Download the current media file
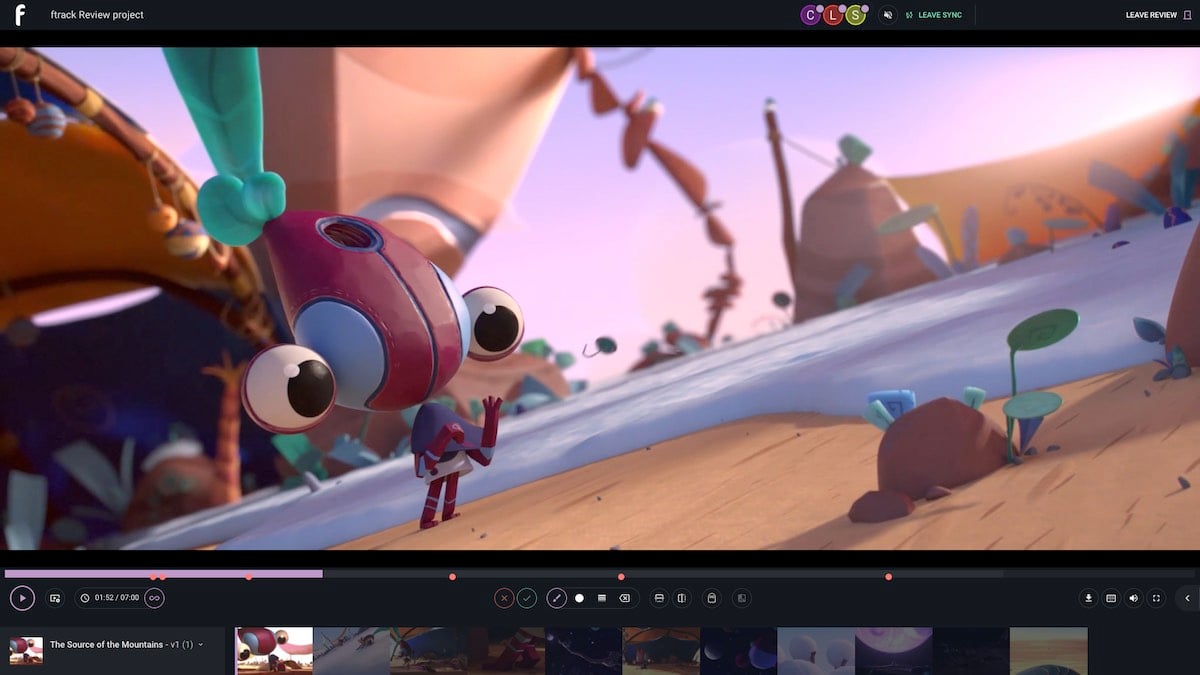 1089,598
